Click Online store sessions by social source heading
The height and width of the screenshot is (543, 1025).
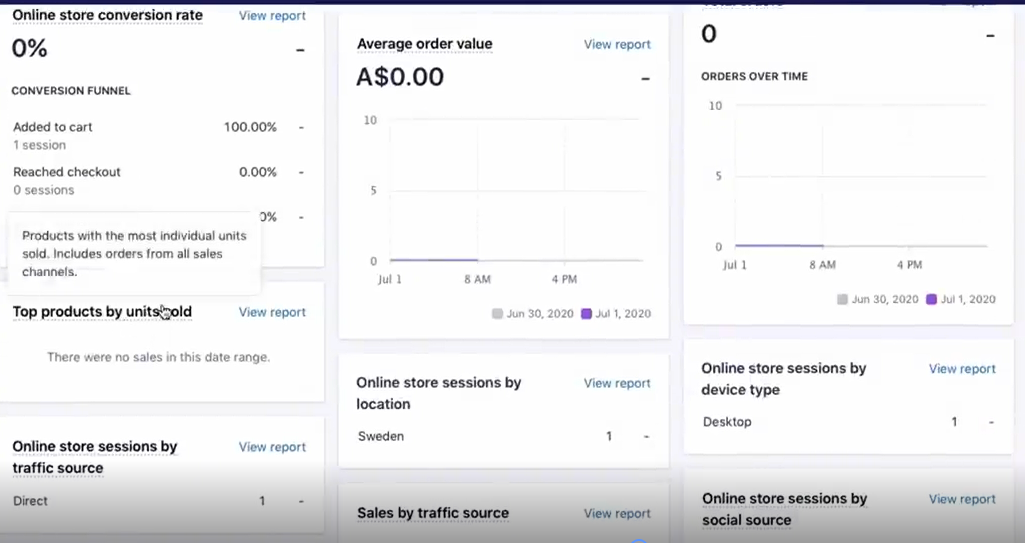tap(784, 509)
